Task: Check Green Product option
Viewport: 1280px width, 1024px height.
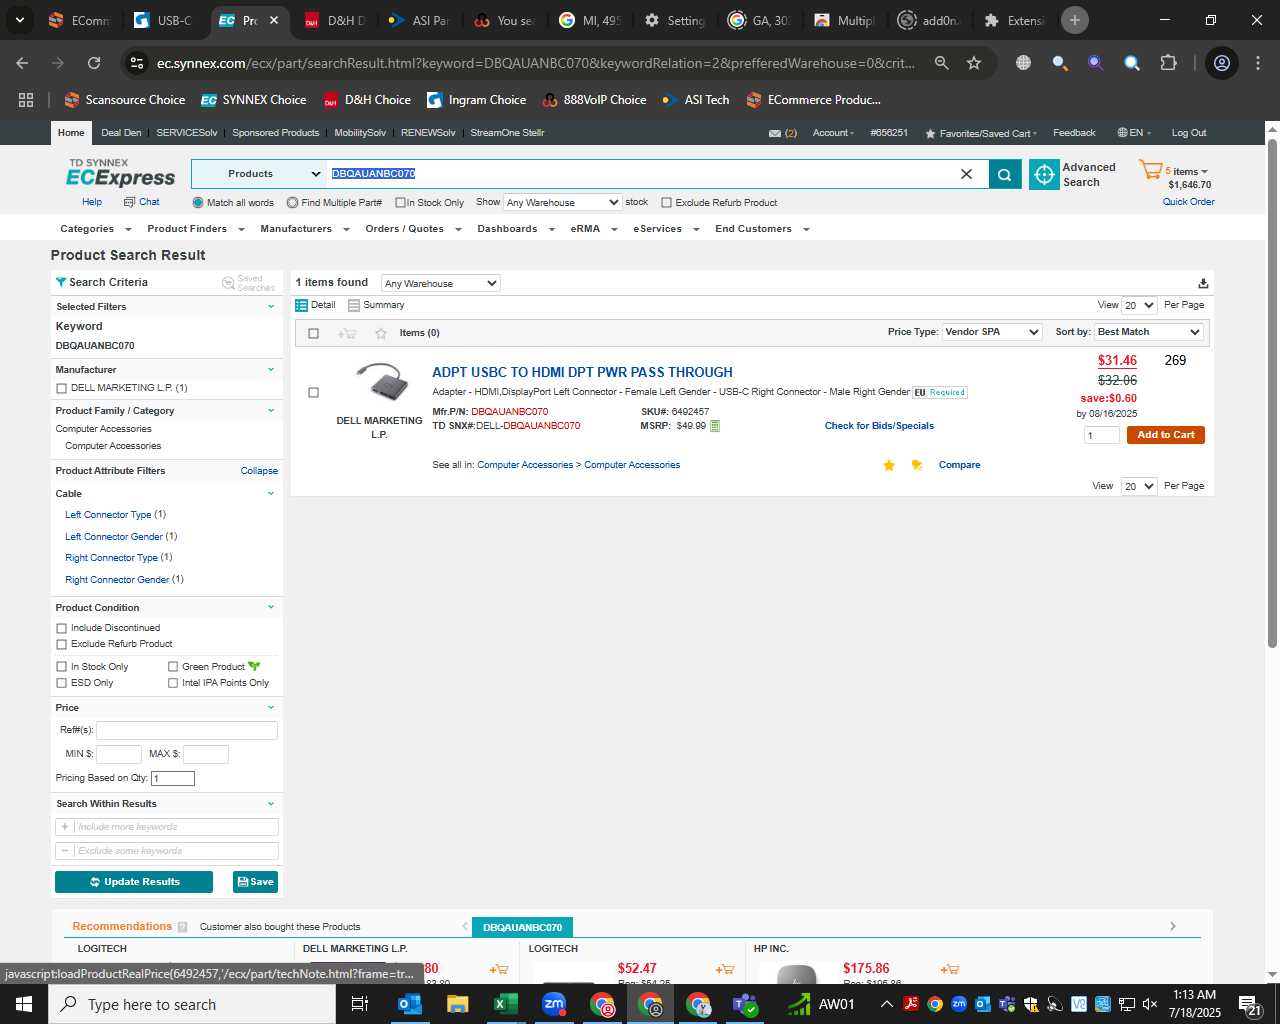Action: [173, 667]
